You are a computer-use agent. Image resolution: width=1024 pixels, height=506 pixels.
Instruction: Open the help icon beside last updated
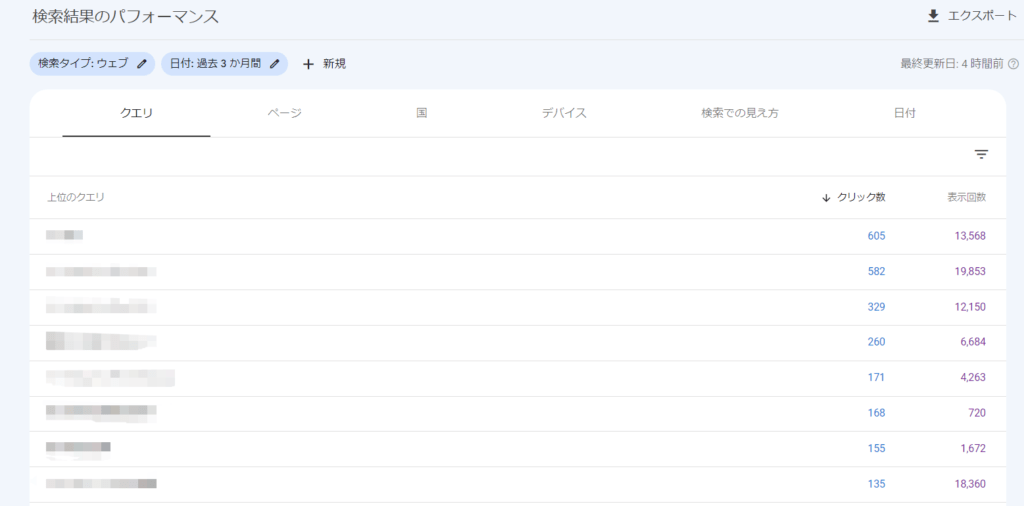(1013, 64)
